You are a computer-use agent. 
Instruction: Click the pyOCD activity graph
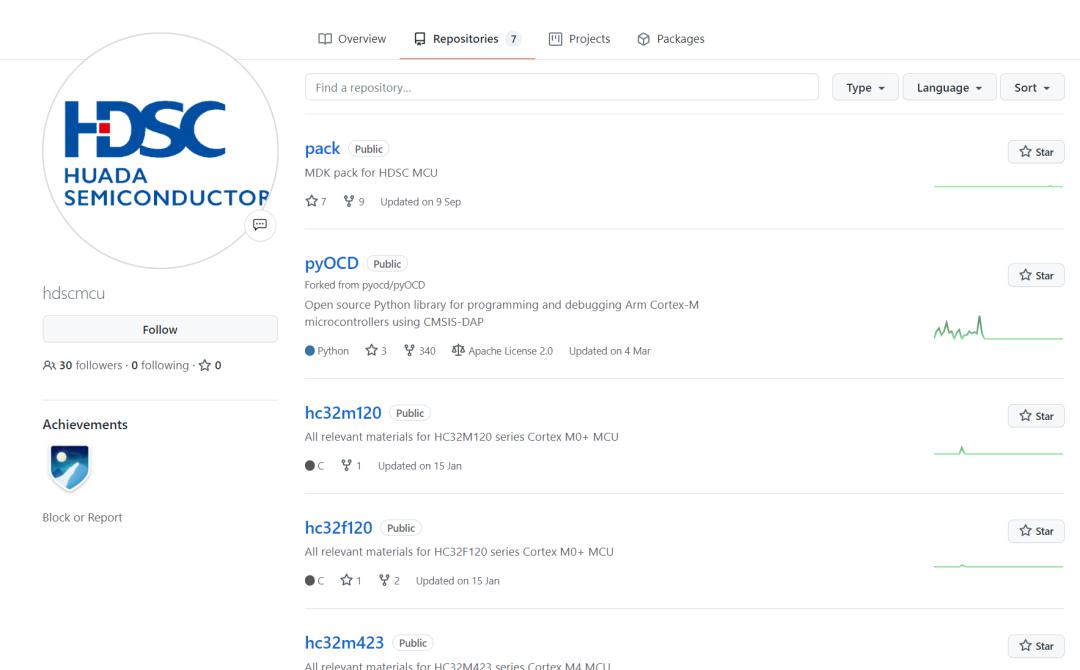(998, 328)
